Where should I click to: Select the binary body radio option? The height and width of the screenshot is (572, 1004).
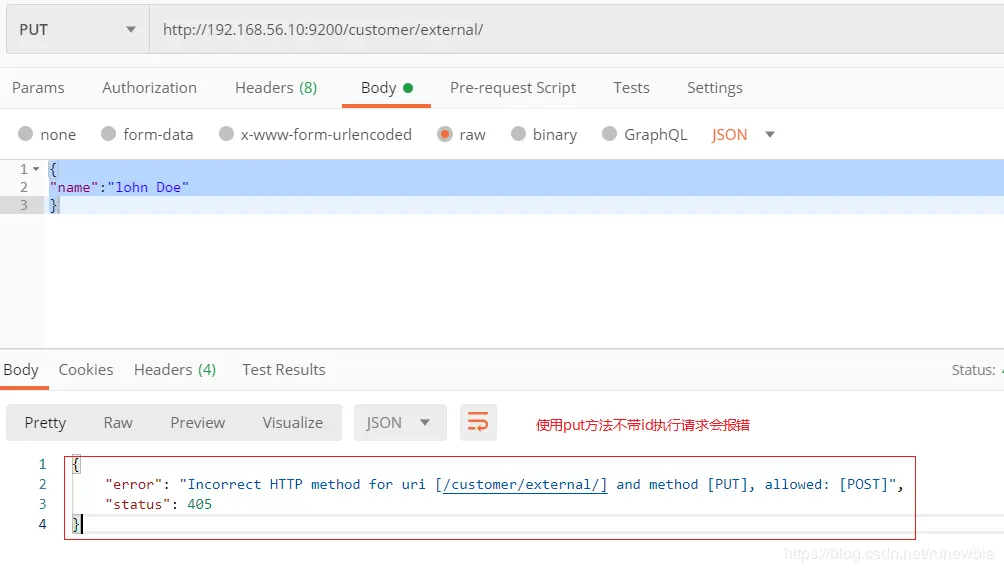click(x=519, y=134)
